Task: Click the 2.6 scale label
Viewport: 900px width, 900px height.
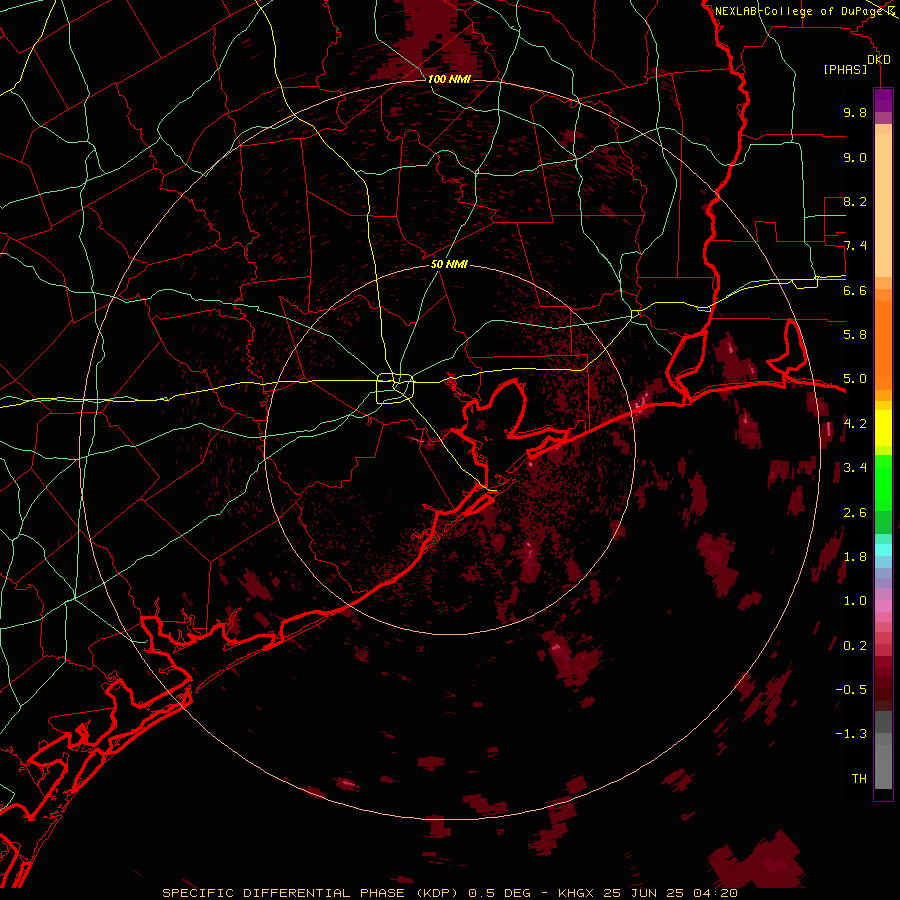Action: click(855, 513)
